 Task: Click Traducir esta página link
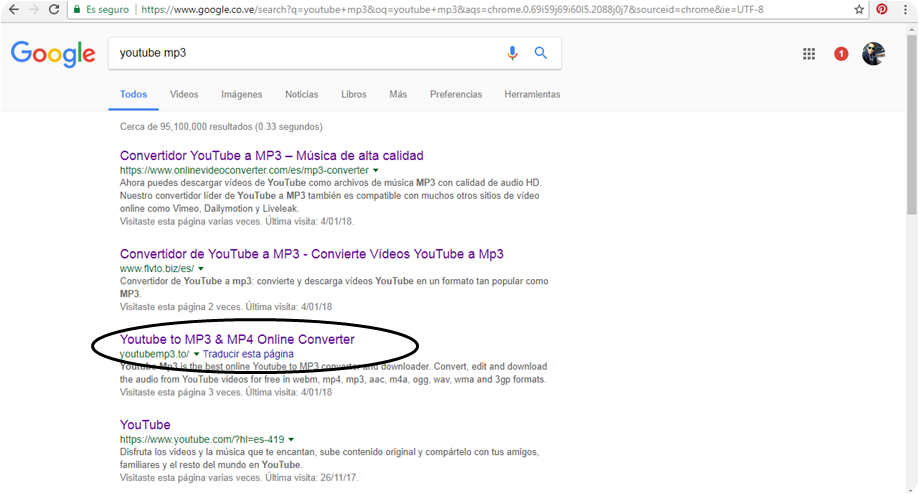pos(248,354)
